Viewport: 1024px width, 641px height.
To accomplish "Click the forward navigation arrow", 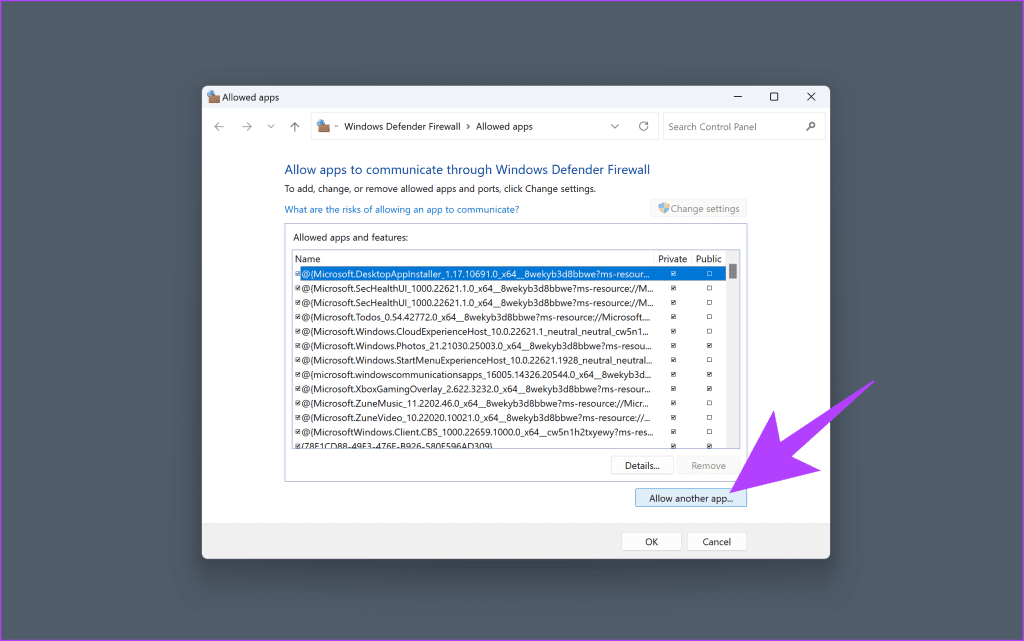I will coord(246,127).
